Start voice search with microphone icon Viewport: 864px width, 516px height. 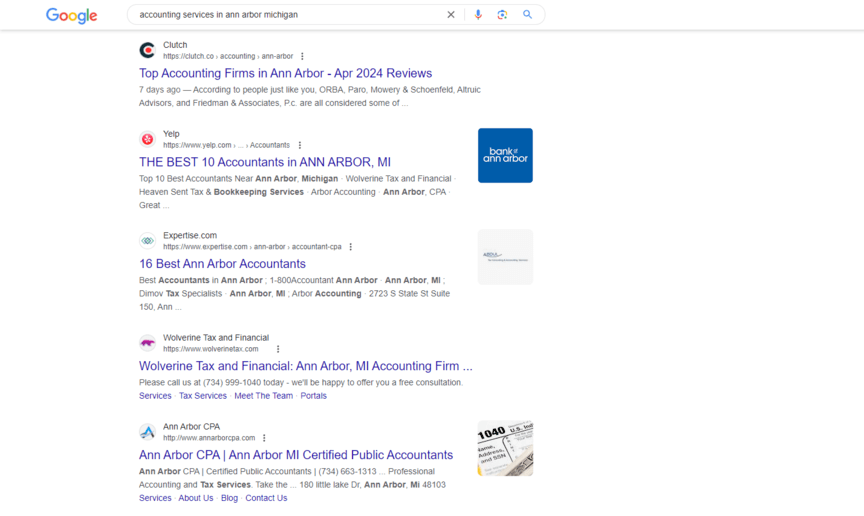tap(478, 15)
